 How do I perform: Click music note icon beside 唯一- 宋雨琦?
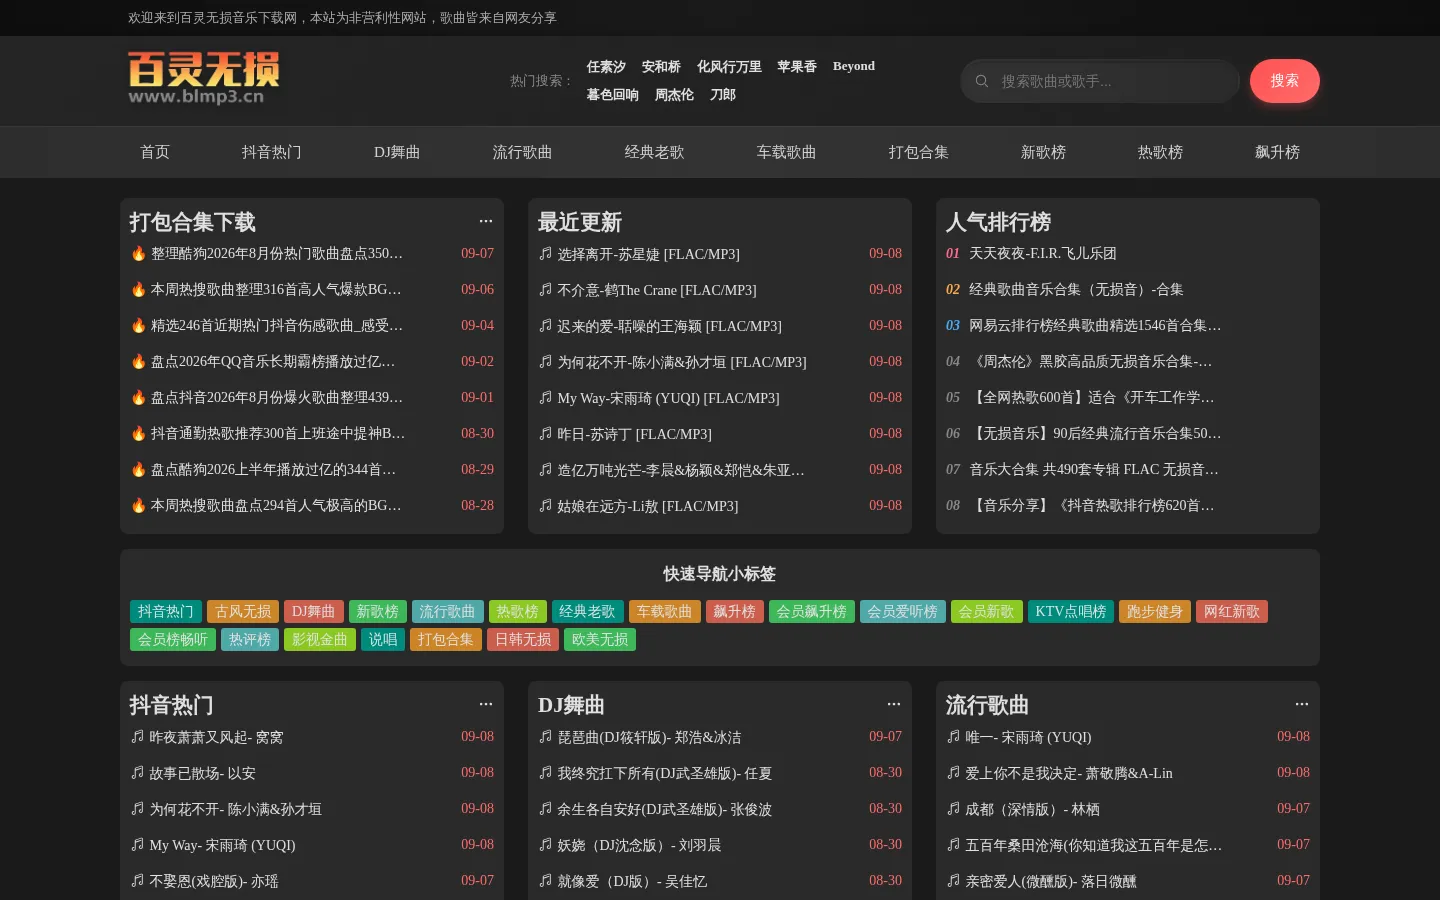[x=953, y=737]
